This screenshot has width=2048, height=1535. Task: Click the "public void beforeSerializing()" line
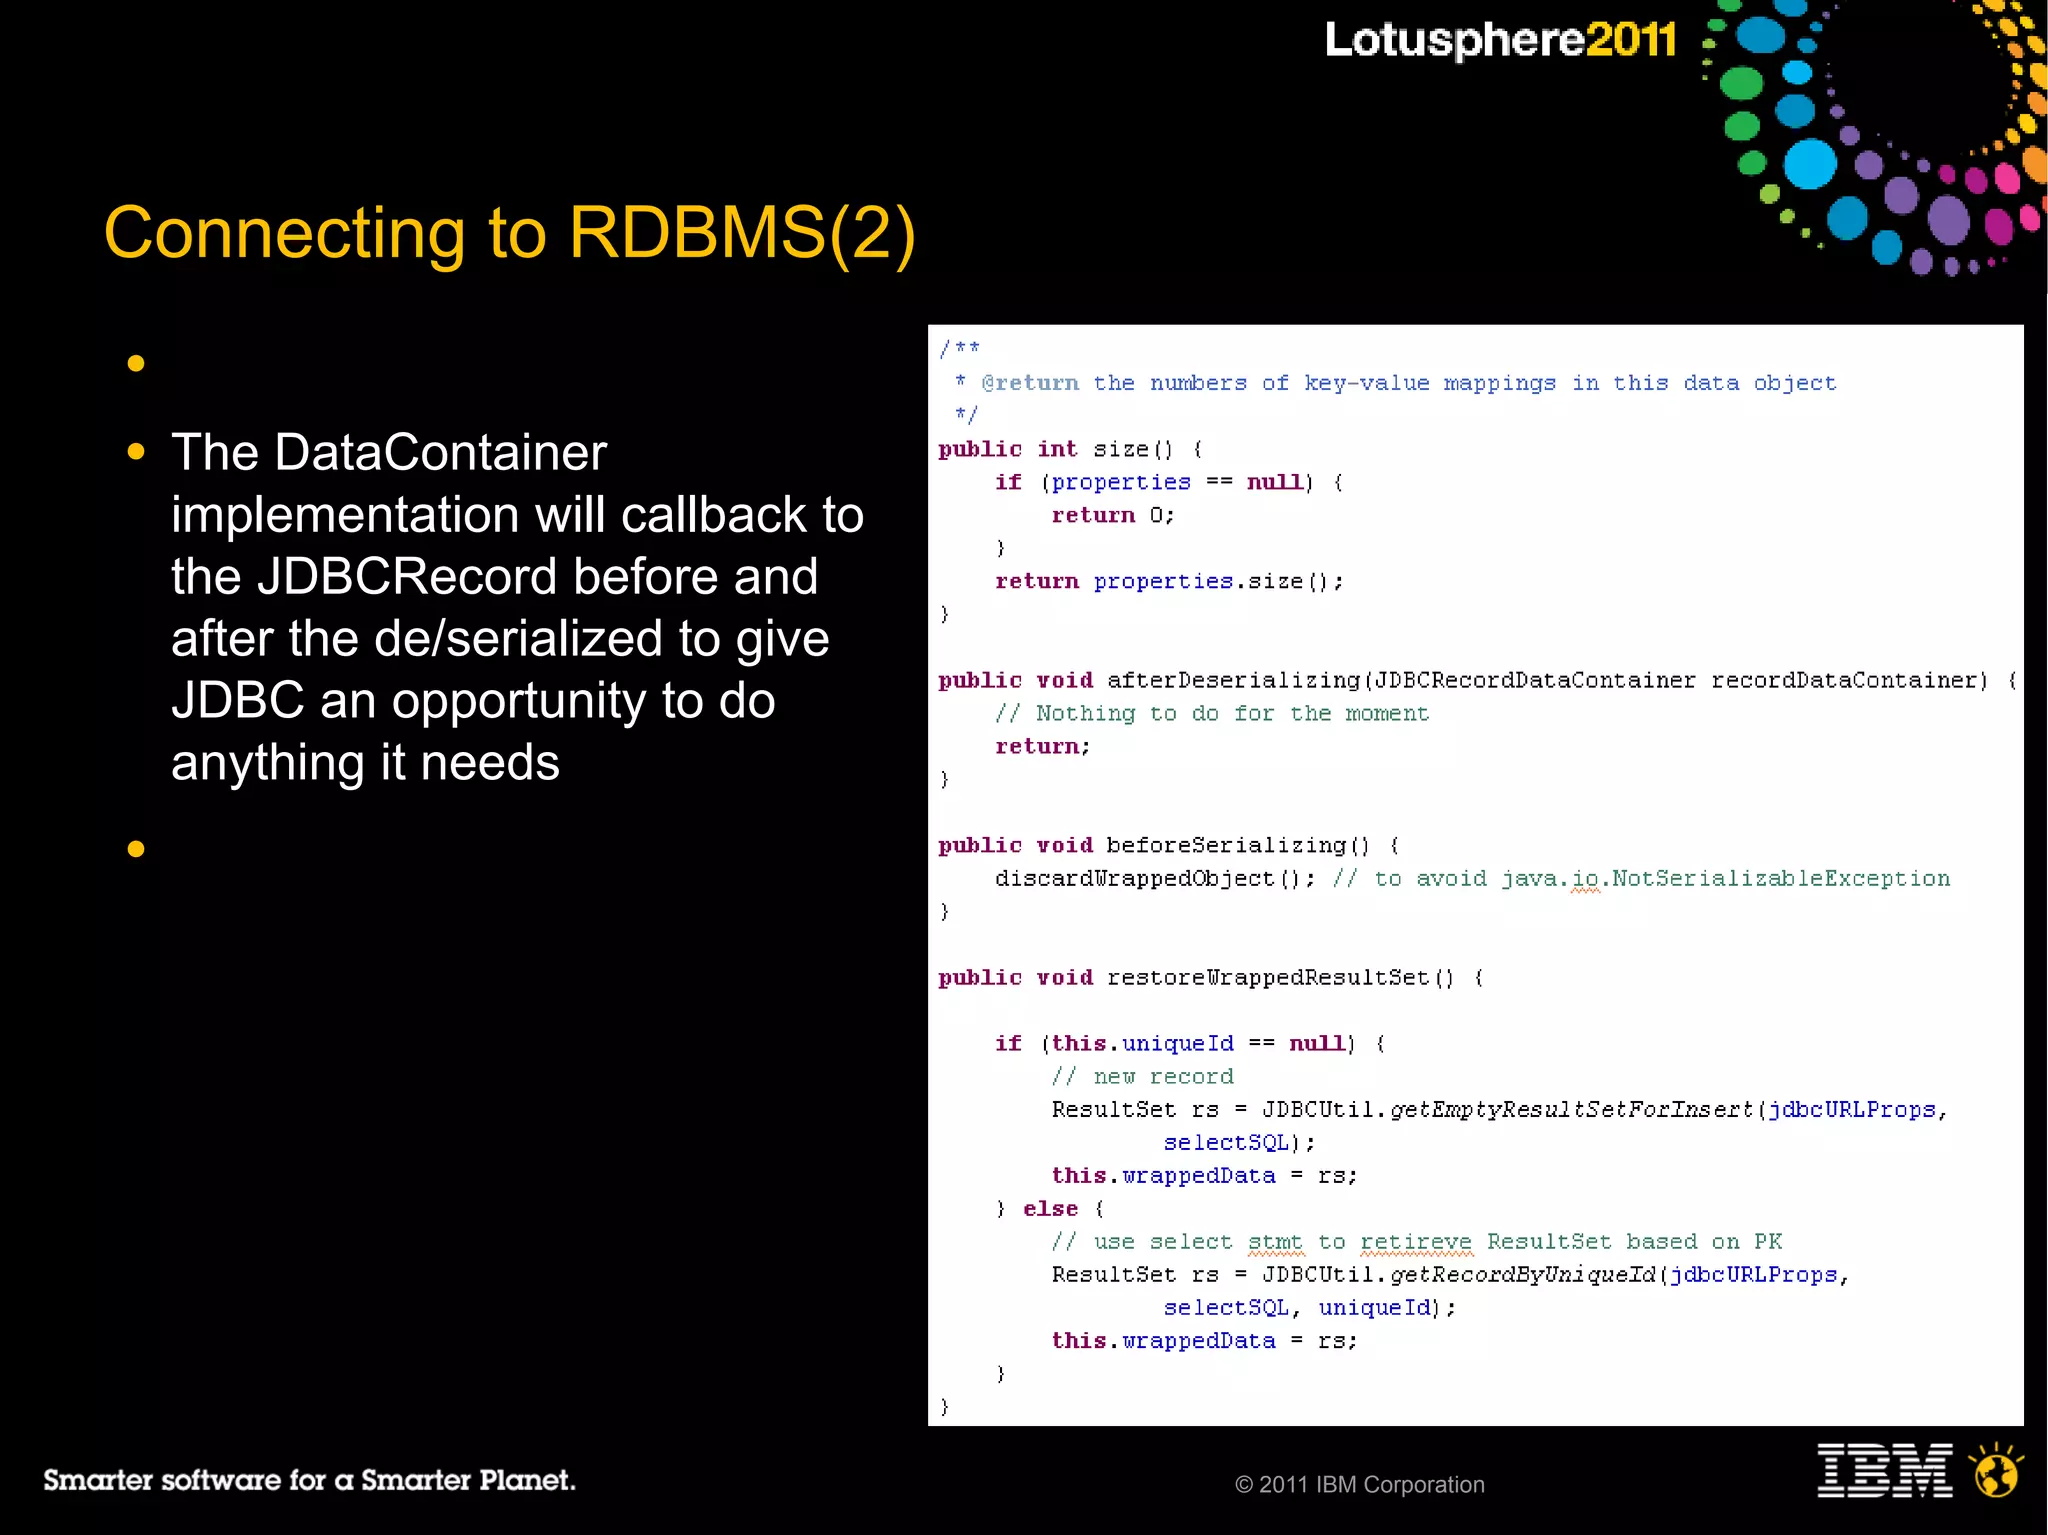coord(1169,845)
